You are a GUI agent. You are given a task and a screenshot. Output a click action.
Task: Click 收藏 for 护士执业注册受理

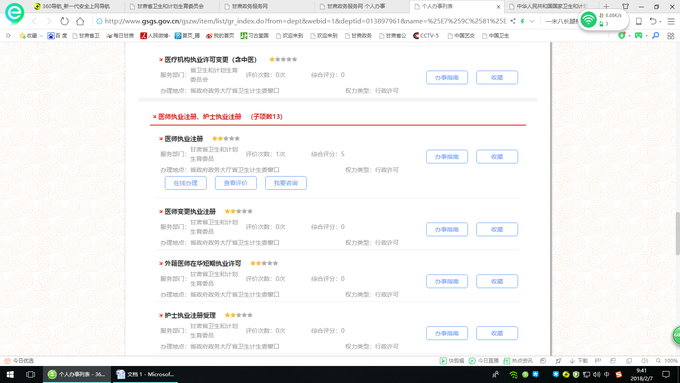point(497,333)
